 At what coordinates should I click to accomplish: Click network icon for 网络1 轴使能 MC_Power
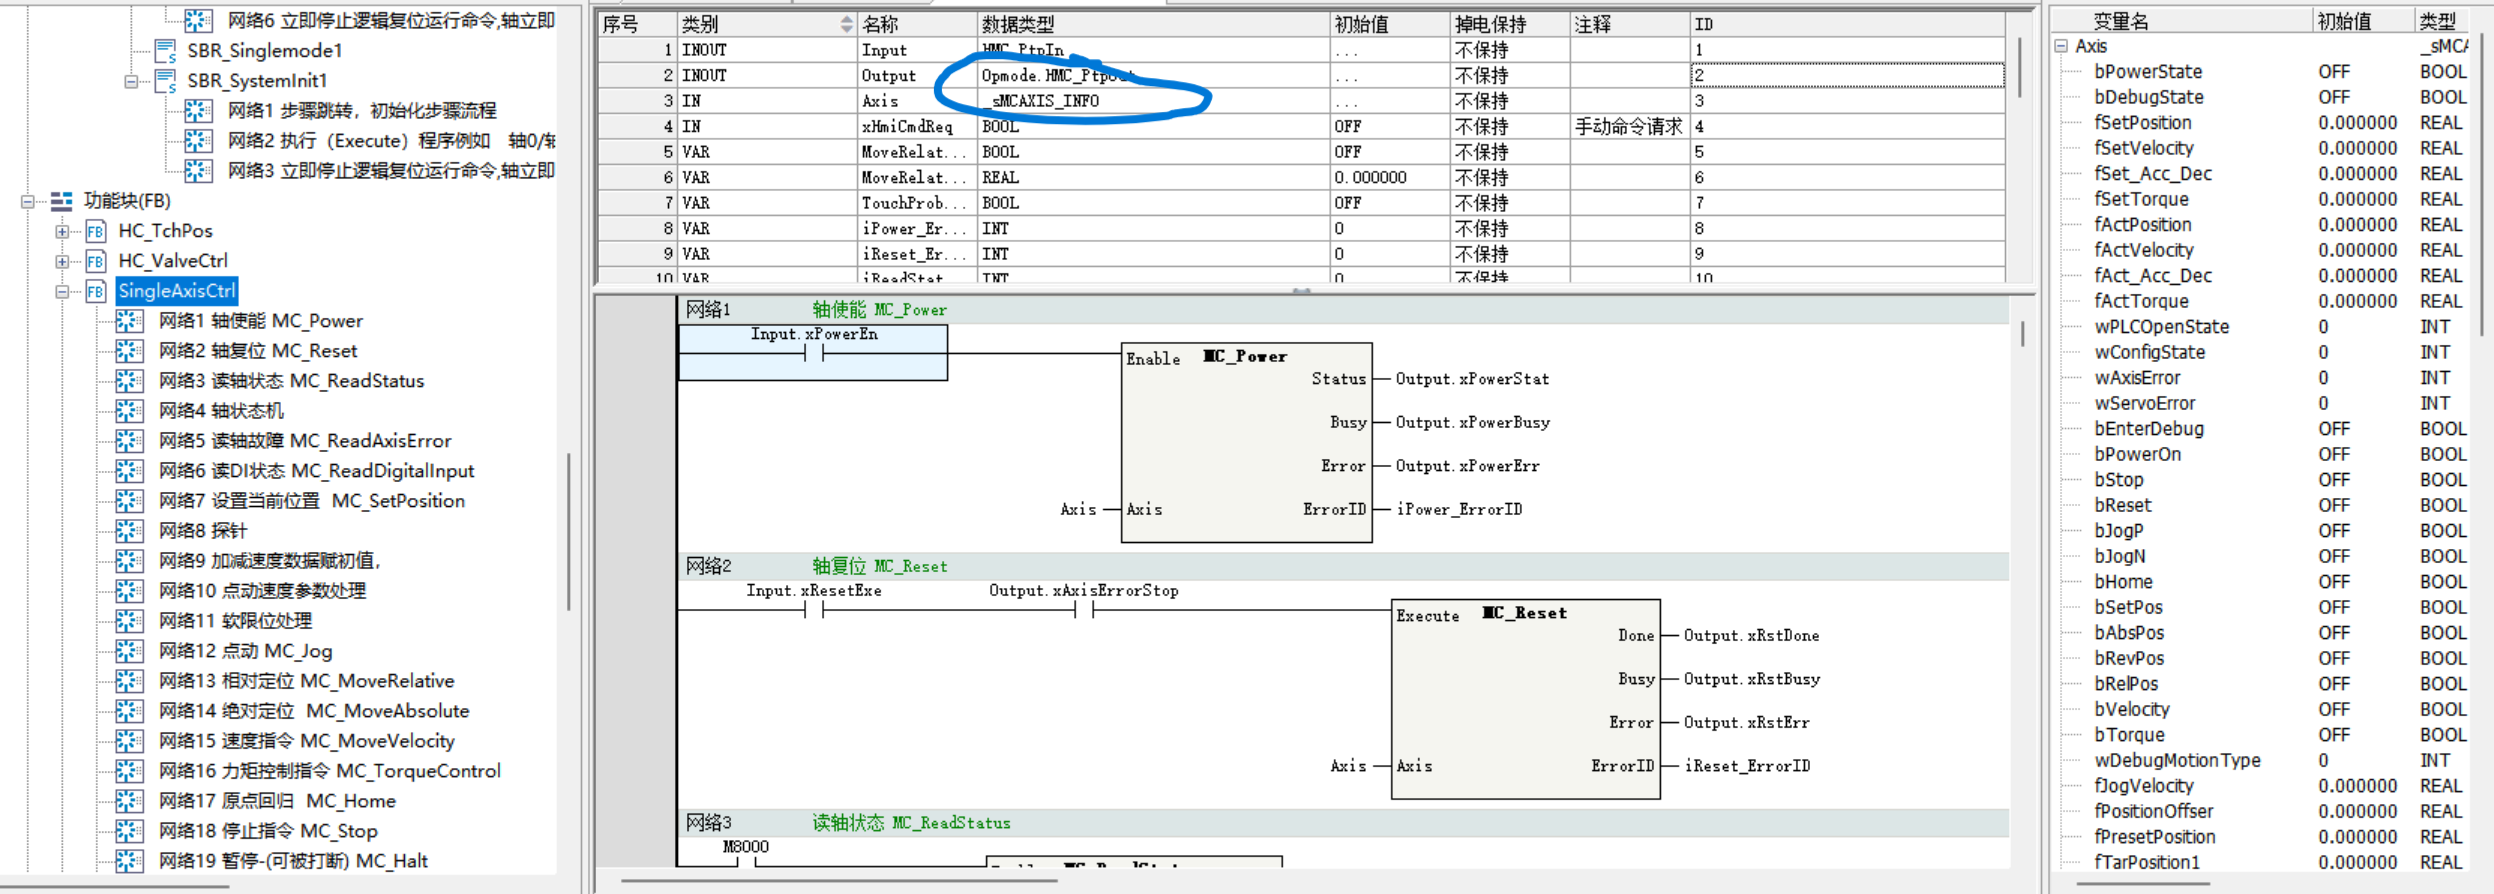tap(129, 321)
